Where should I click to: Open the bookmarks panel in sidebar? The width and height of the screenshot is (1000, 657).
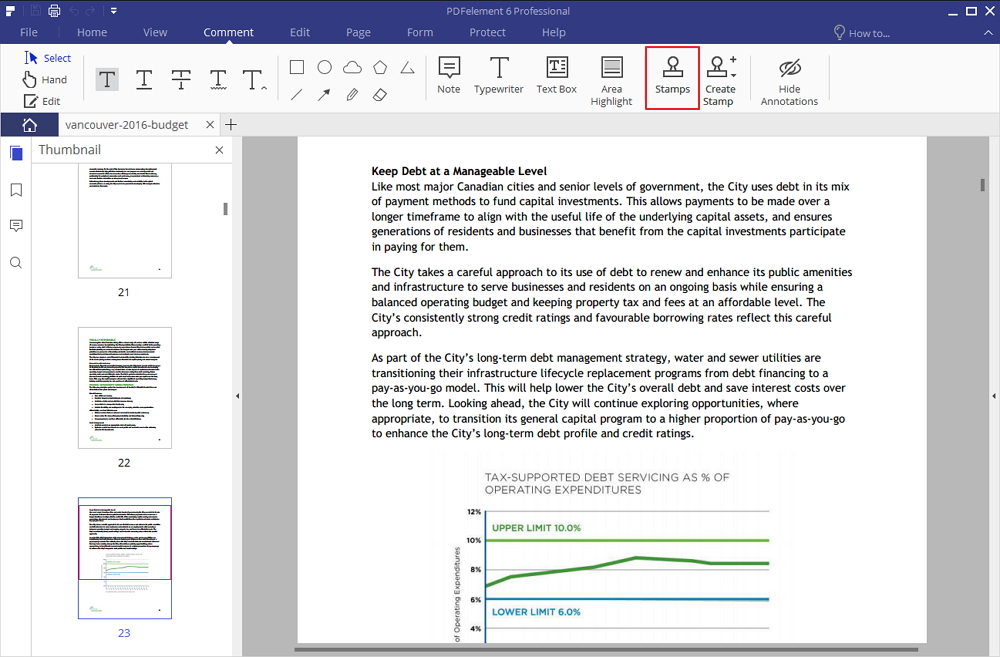[x=15, y=190]
